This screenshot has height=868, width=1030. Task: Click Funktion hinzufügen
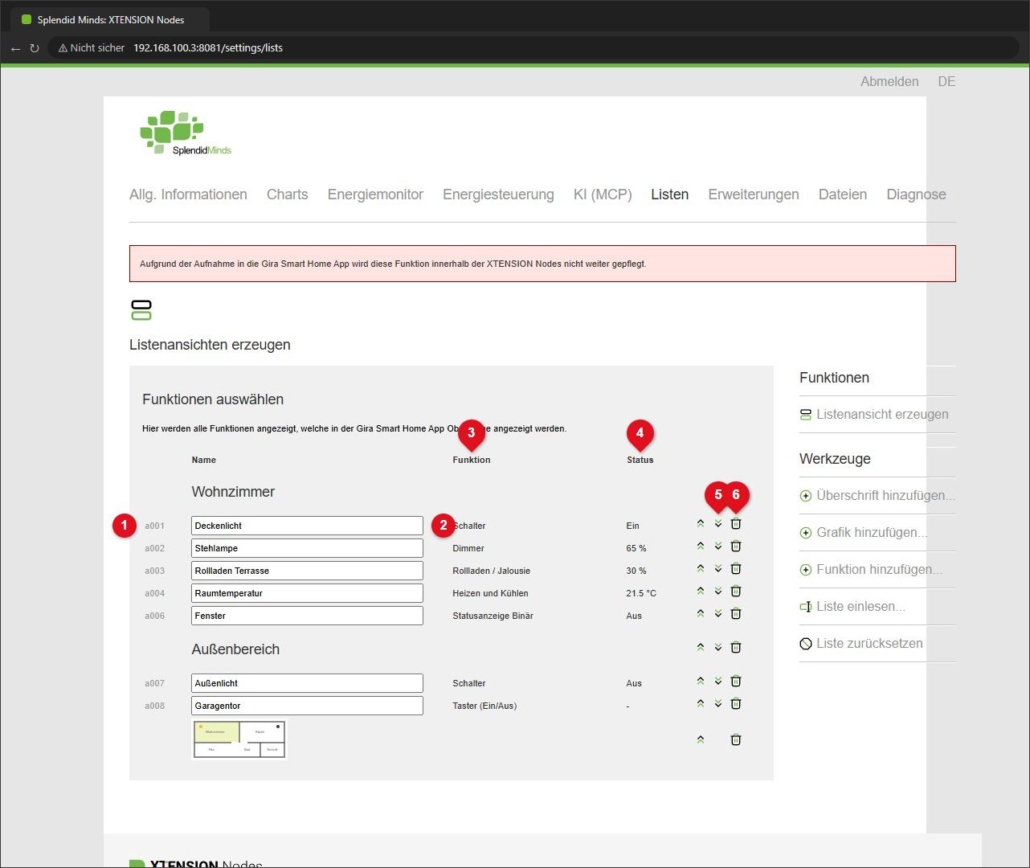[870, 569]
